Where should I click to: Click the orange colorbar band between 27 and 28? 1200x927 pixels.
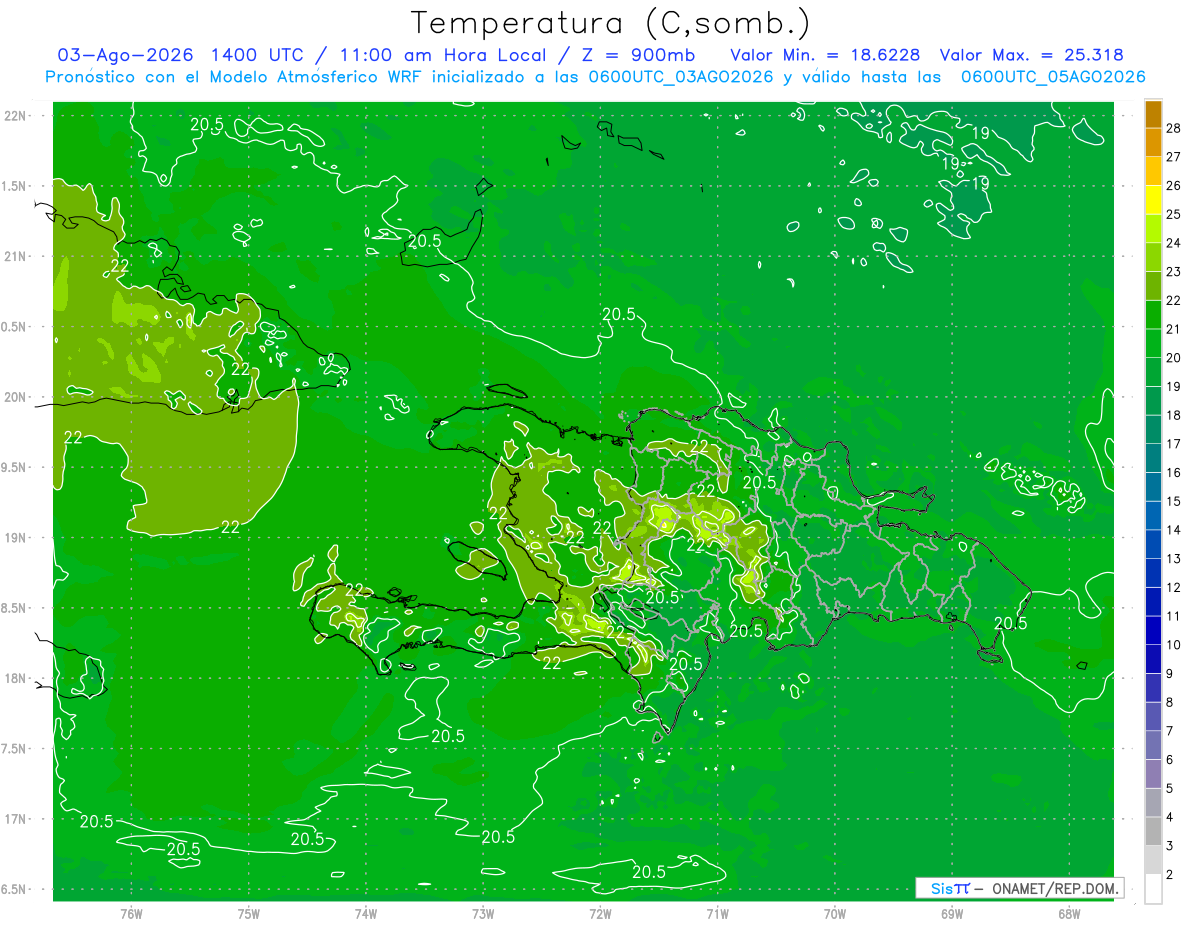(1153, 142)
